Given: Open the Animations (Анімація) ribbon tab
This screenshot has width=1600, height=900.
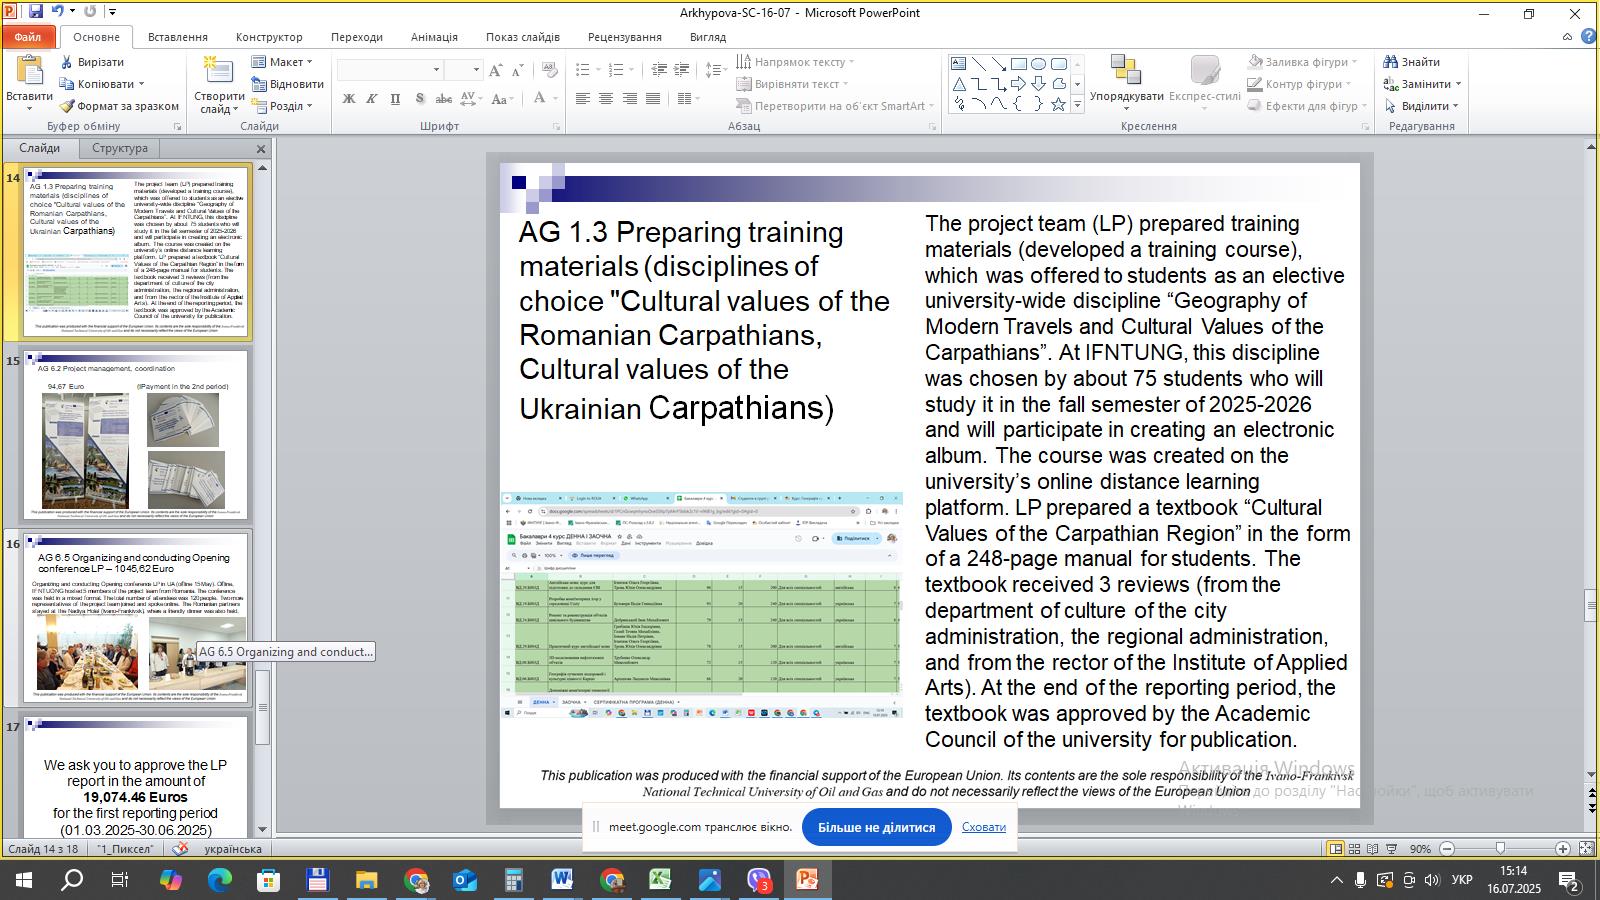Looking at the screenshot, I should 434,37.
